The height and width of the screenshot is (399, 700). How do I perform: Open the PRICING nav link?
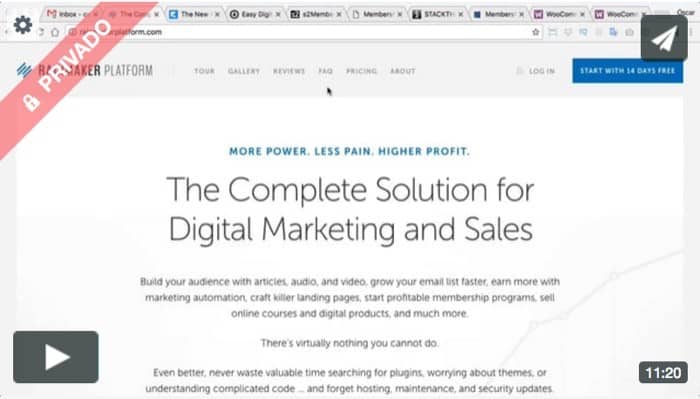coord(362,71)
